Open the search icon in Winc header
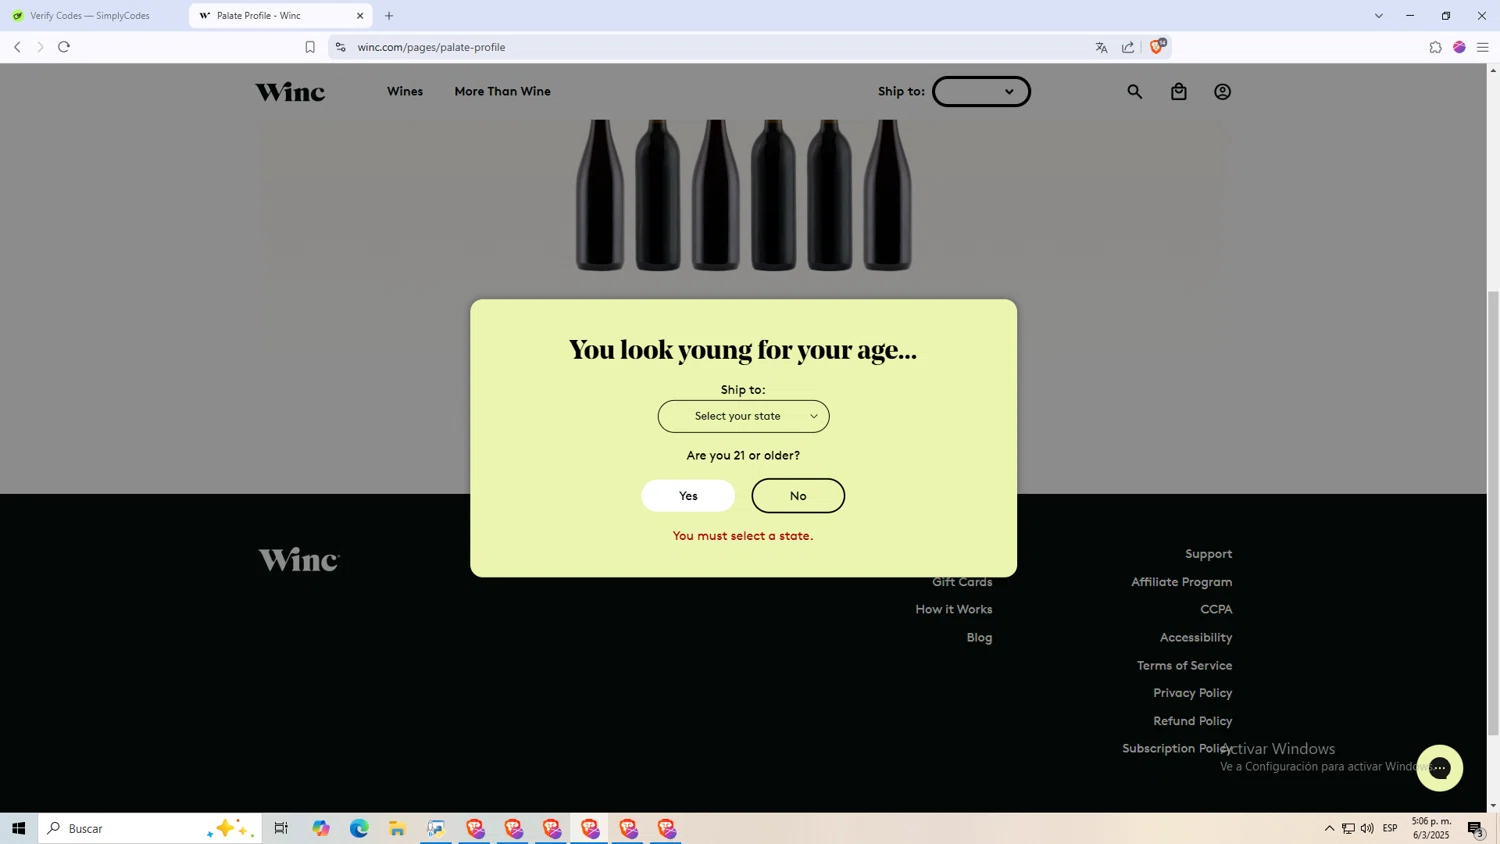Image resolution: width=1500 pixels, height=844 pixels. tap(1134, 92)
